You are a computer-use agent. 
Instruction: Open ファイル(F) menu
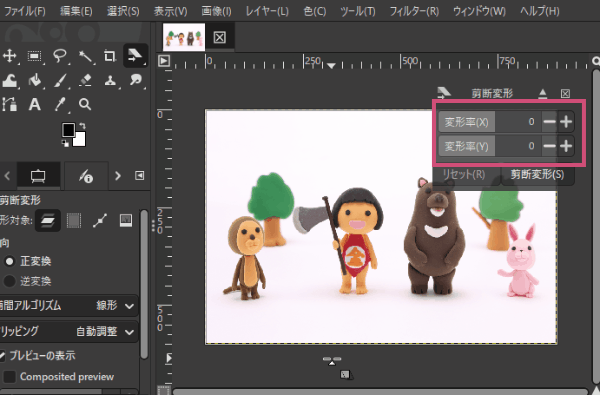pos(25,11)
